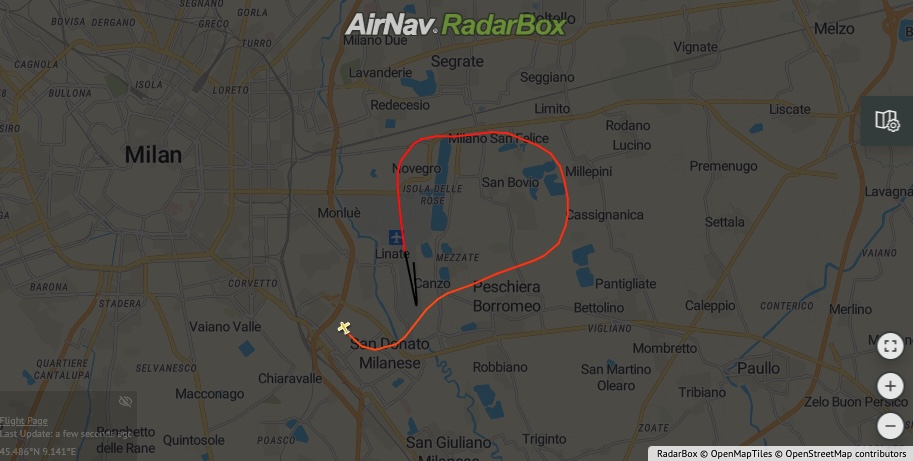Screen dimensions: 913x461
Task: Click the Paullo town label
Action: click(758, 368)
